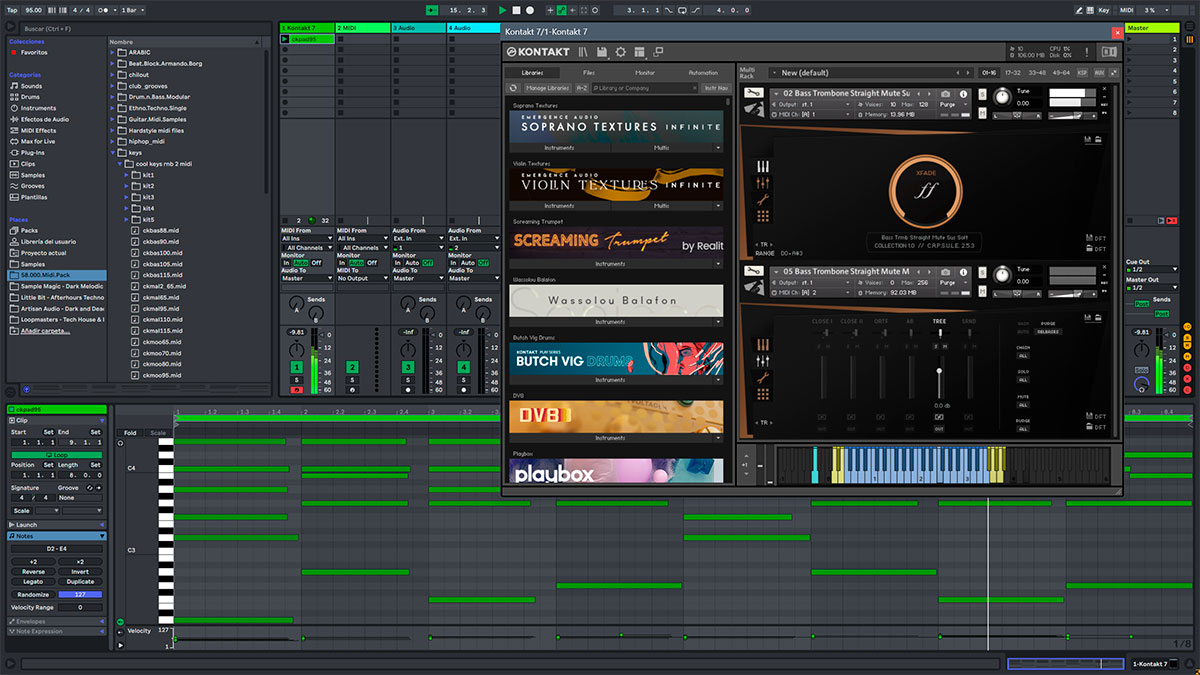The width and height of the screenshot is (1200, 675).
Task: Select mixer faders icon in lower instrument
Action: pos(763,360)
